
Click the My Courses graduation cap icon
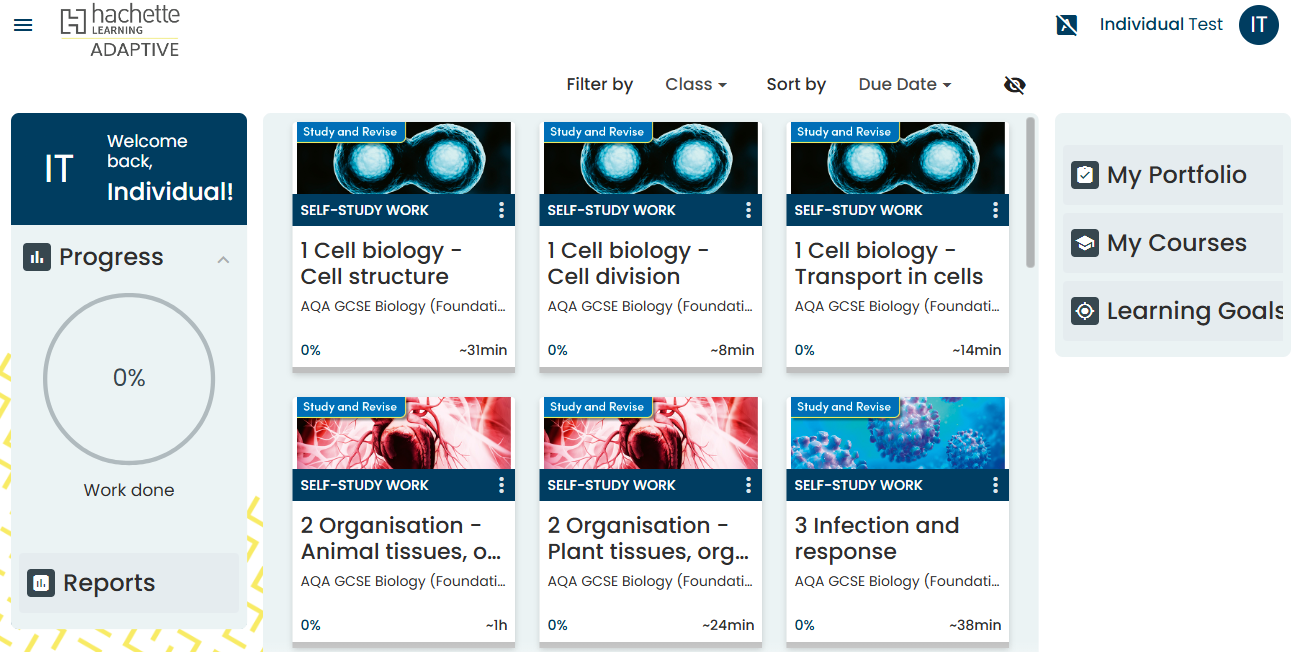[1084, 243]
